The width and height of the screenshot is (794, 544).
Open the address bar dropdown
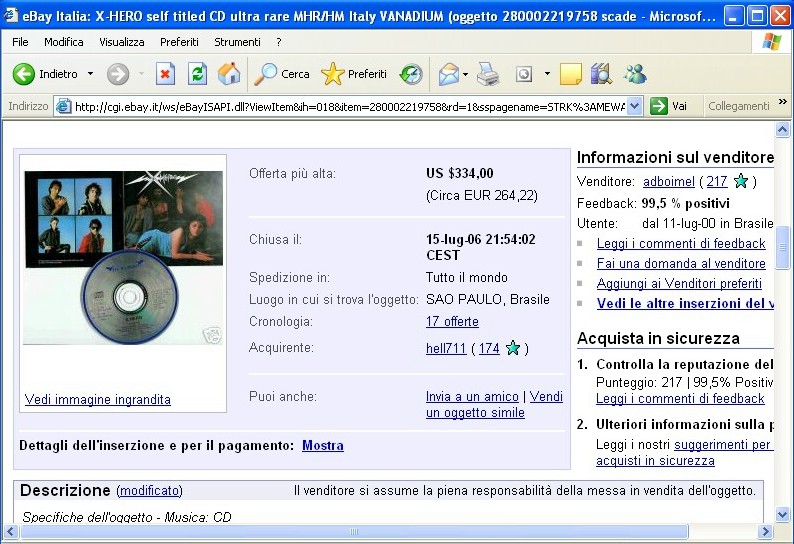point(635,106)
